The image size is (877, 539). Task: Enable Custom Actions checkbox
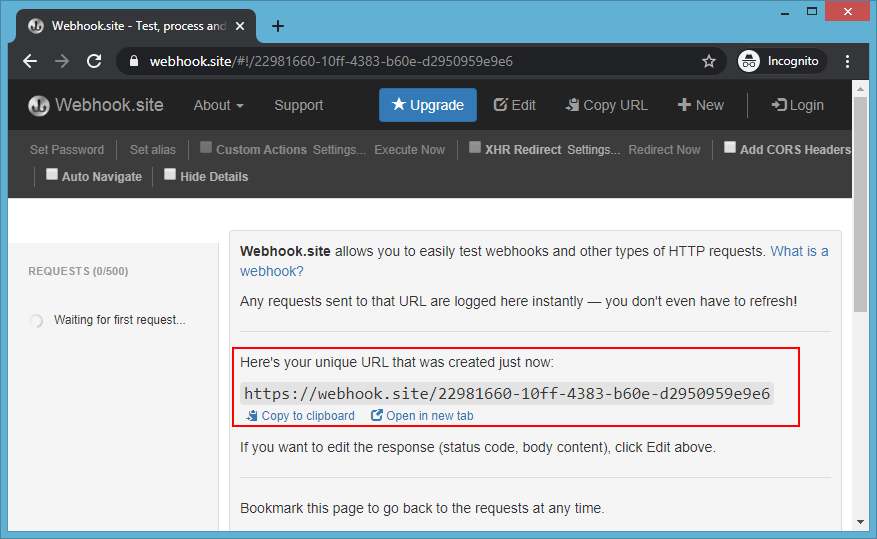[206, 147]
